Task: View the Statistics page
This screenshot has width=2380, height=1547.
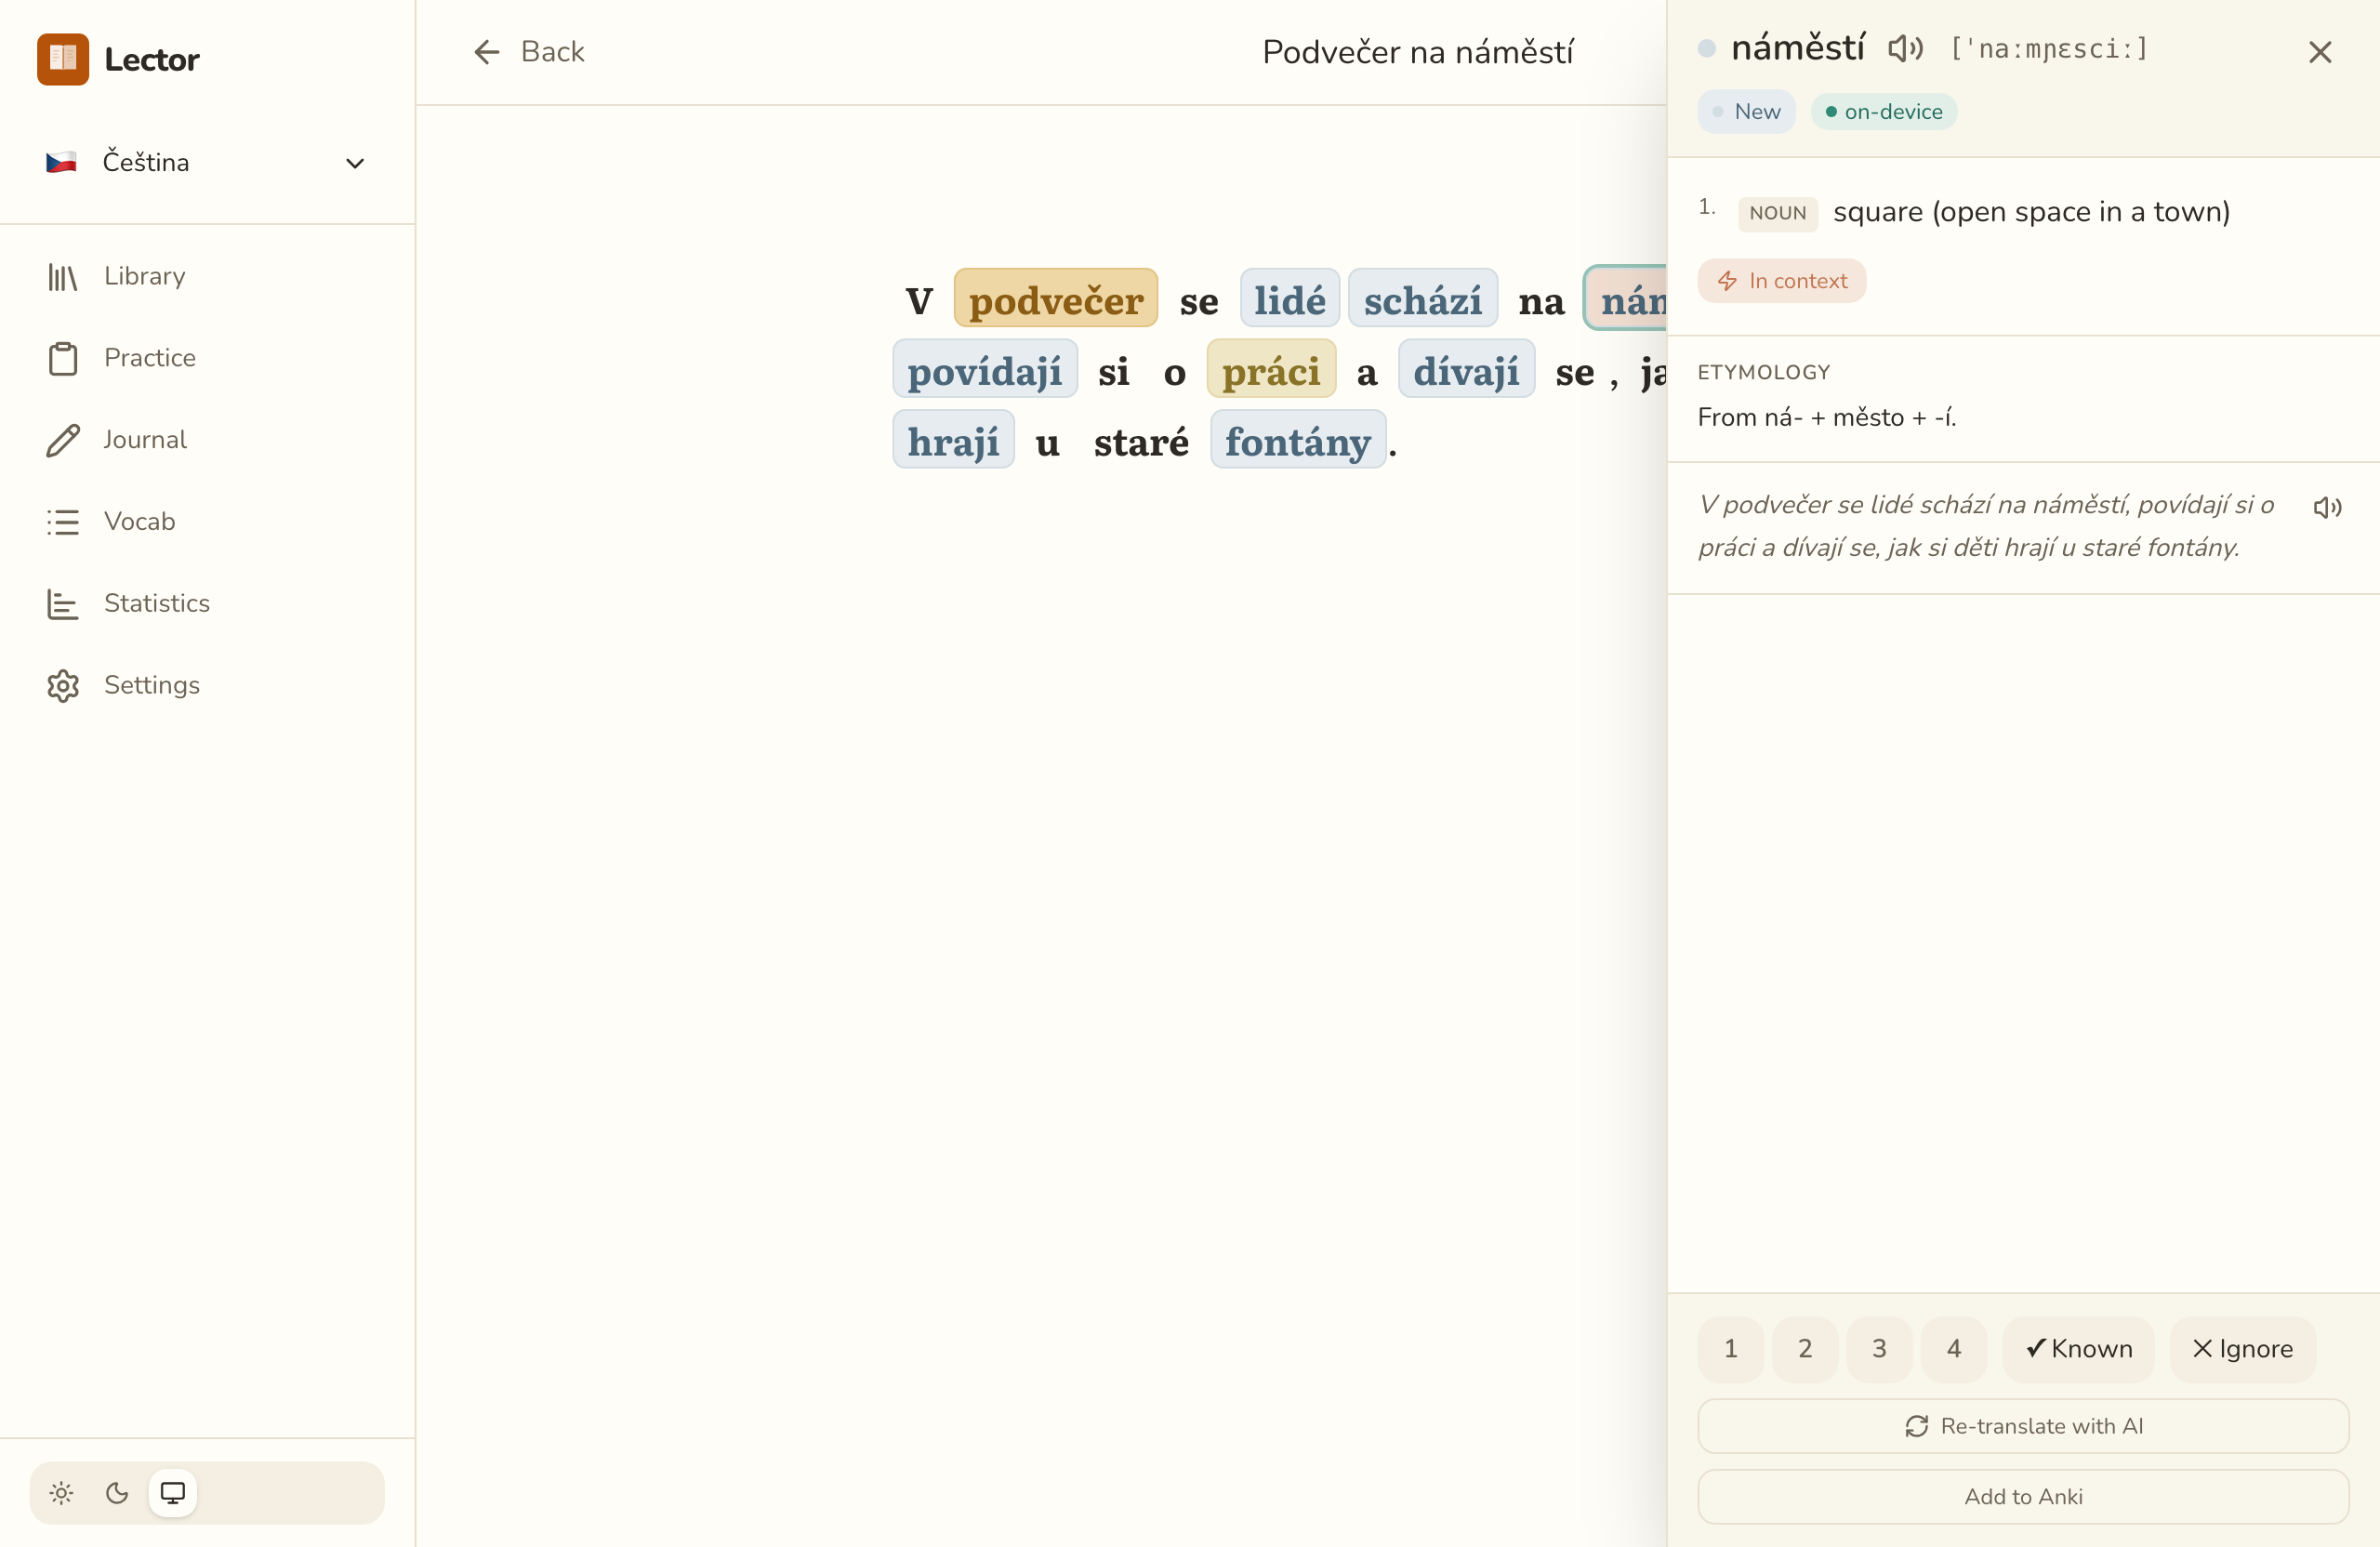Action: coord(206,603)
